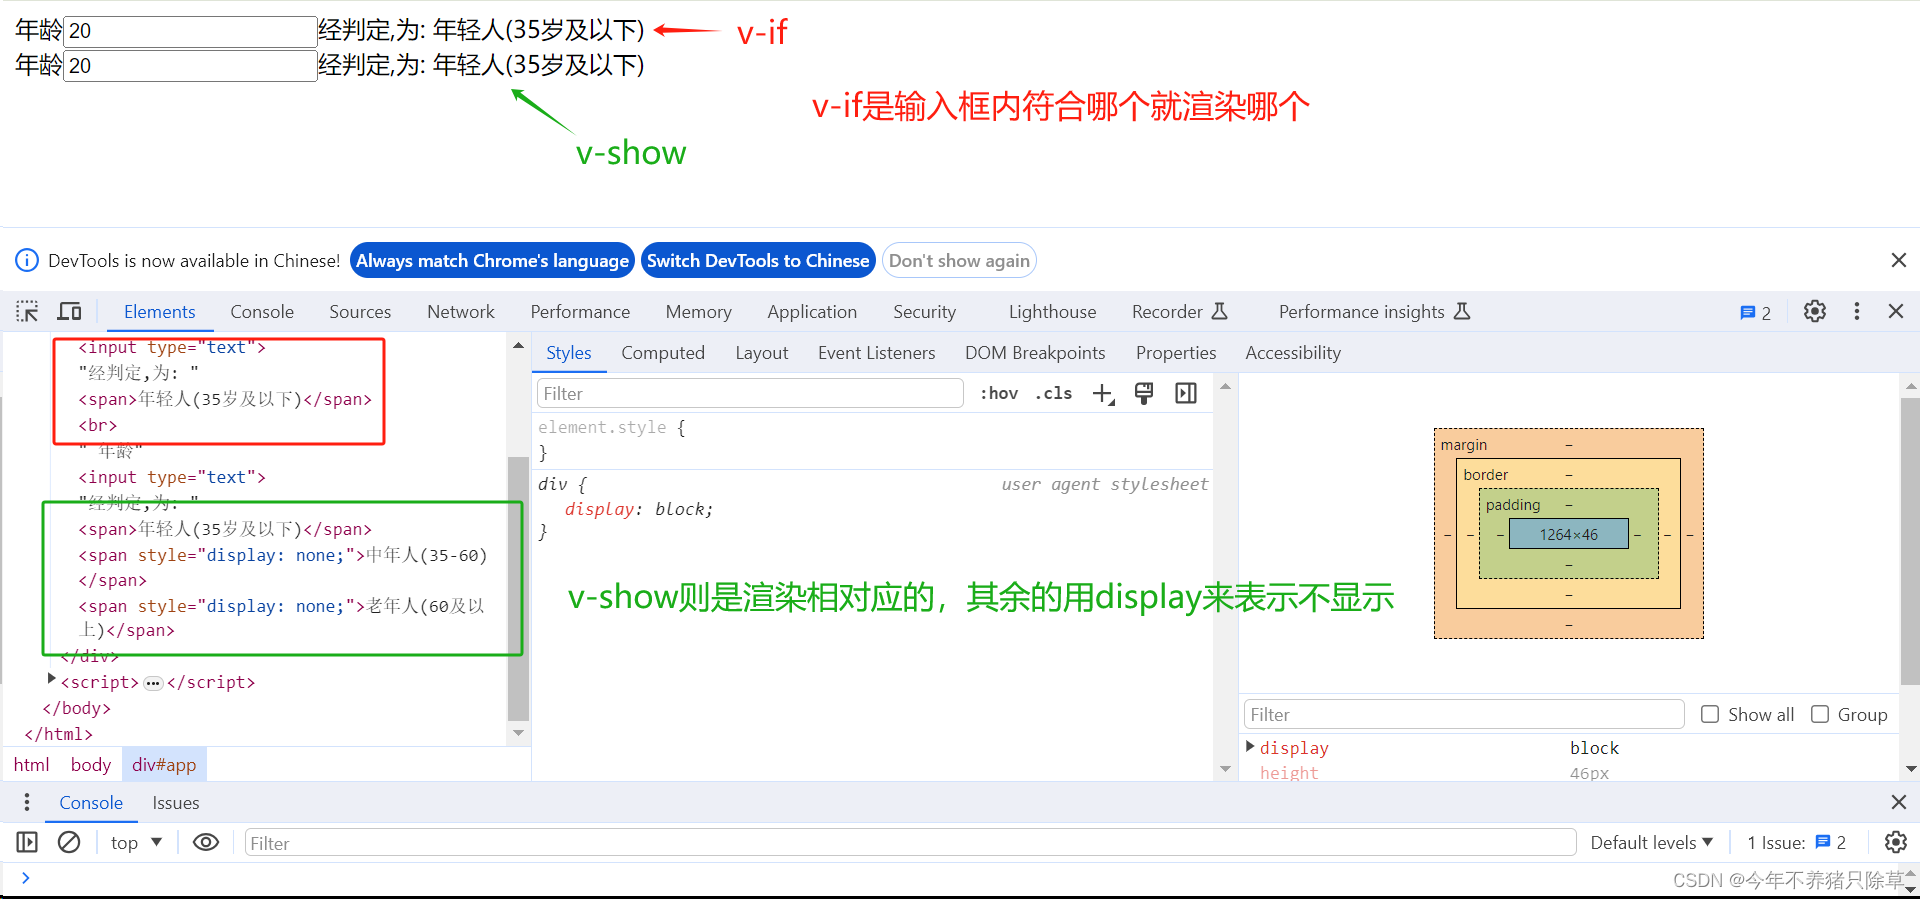Viewport: 1920px width, 899px height.
Task: Toggle the :hov element state panel
Action: (x=999, y=394)
